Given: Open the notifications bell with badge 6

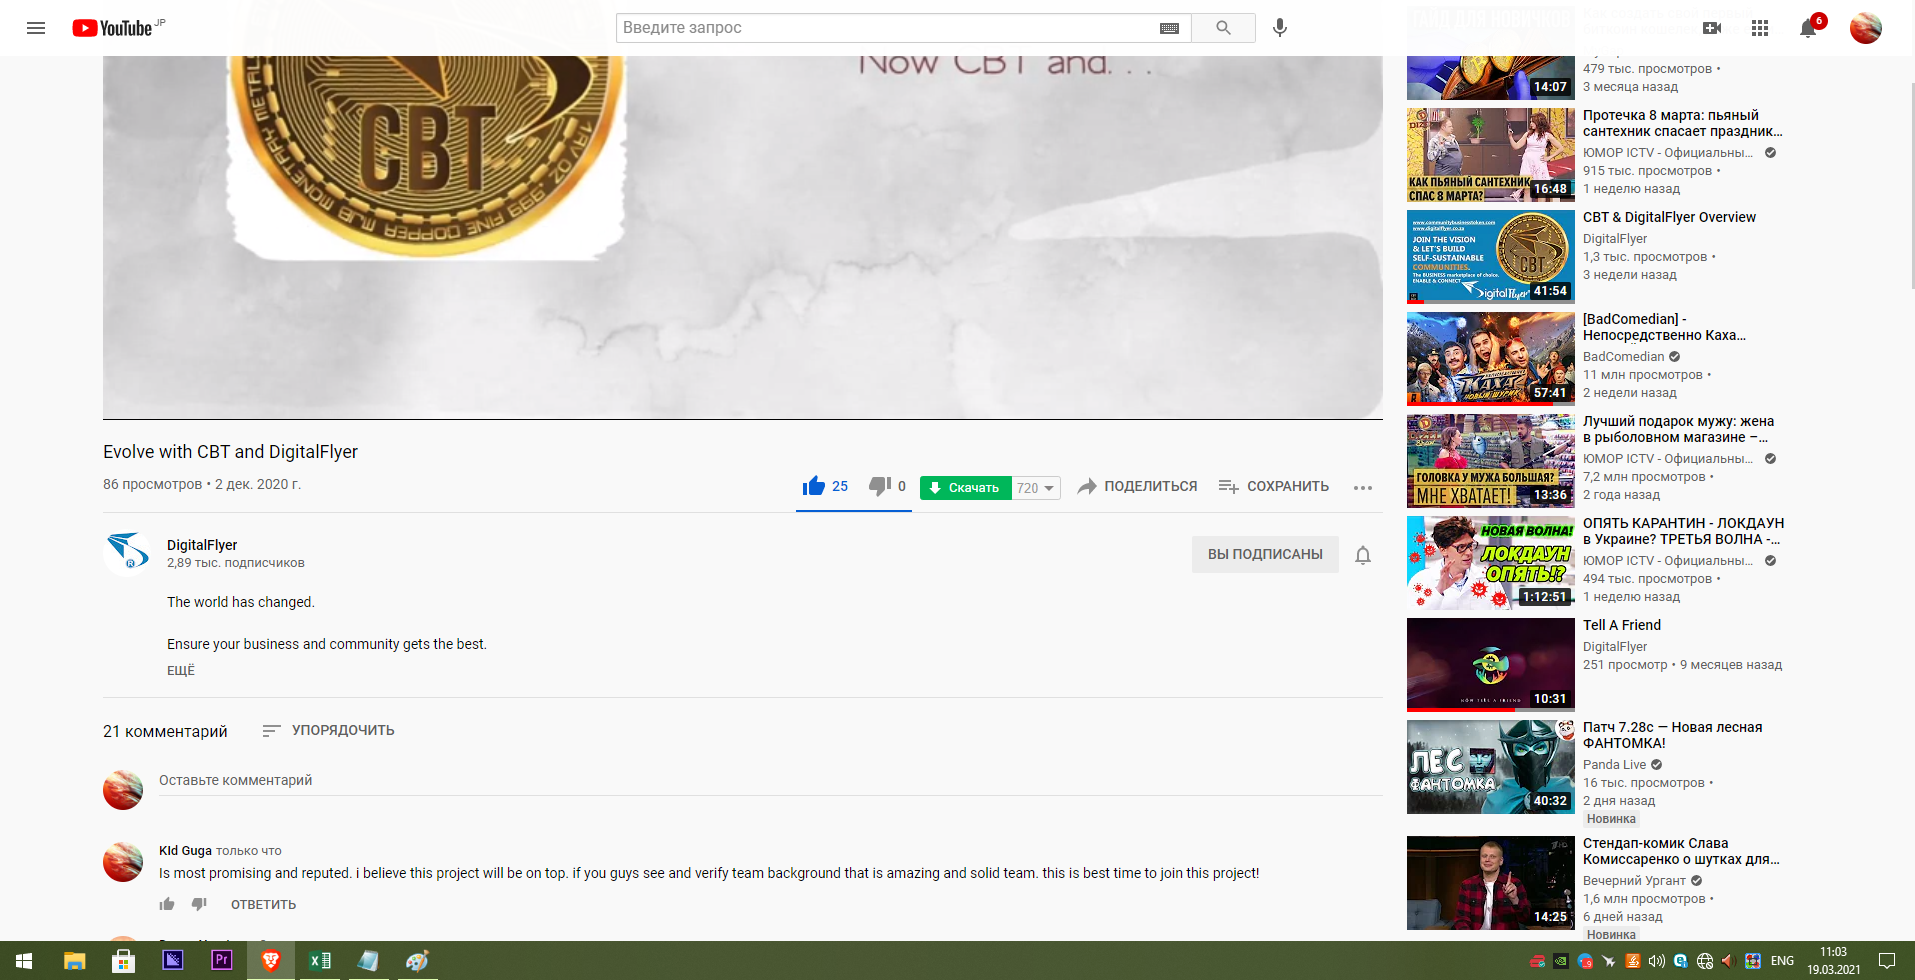Looking at the screenshot, I should click(x=1809, y=28).
